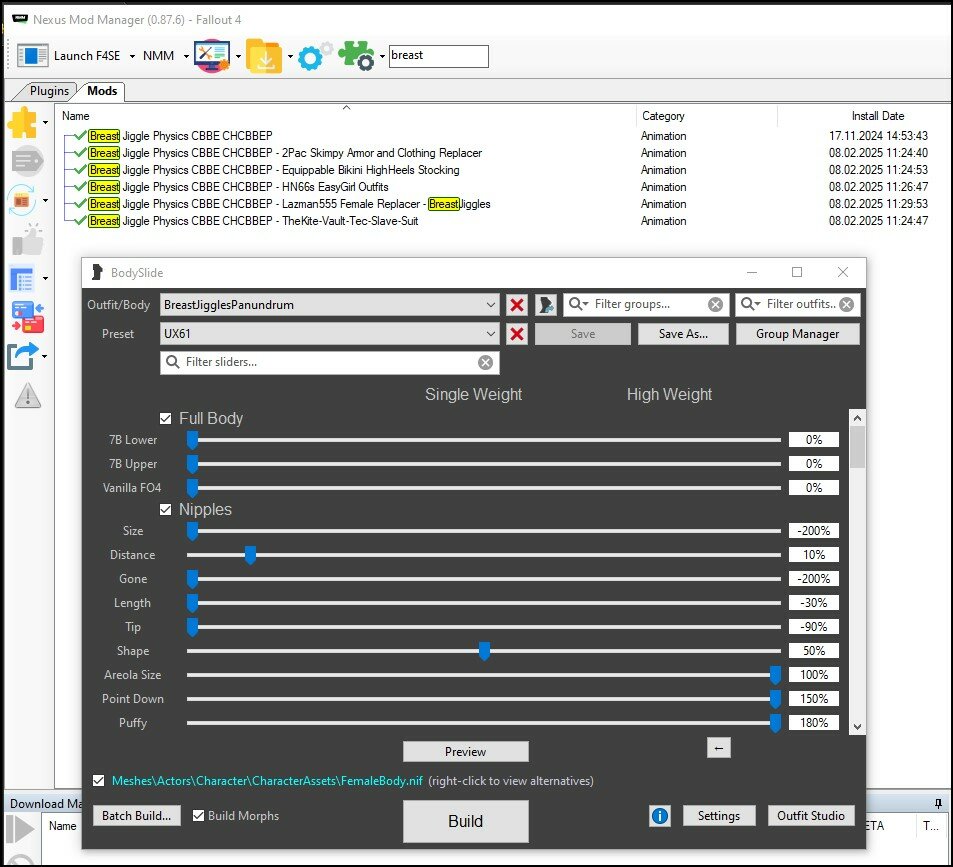Toggle checkmark of TheKite-Vault-Tec-Slave-Suit mod
Screen dimensions: 953x867
(x=80, y=221)
